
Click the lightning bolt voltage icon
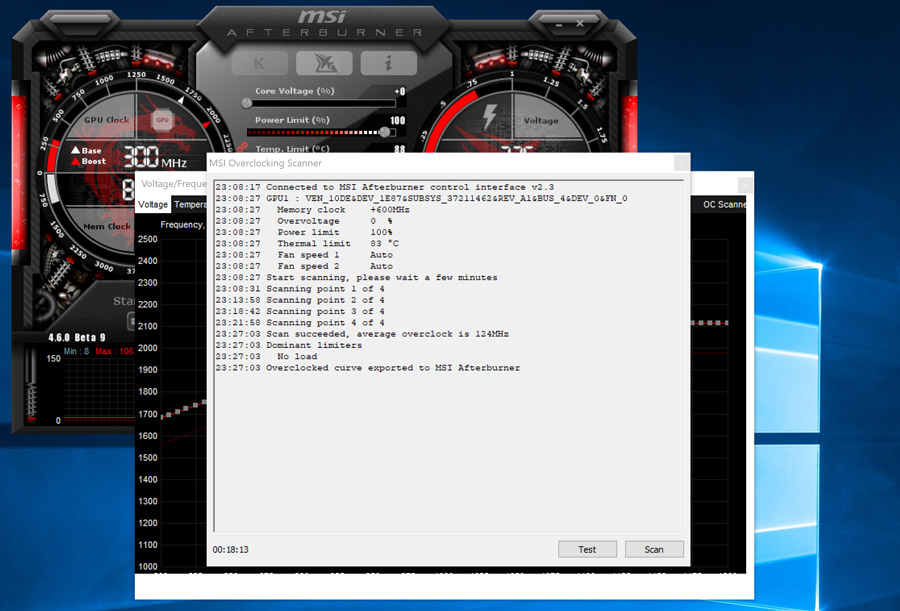tap(491, 113)
